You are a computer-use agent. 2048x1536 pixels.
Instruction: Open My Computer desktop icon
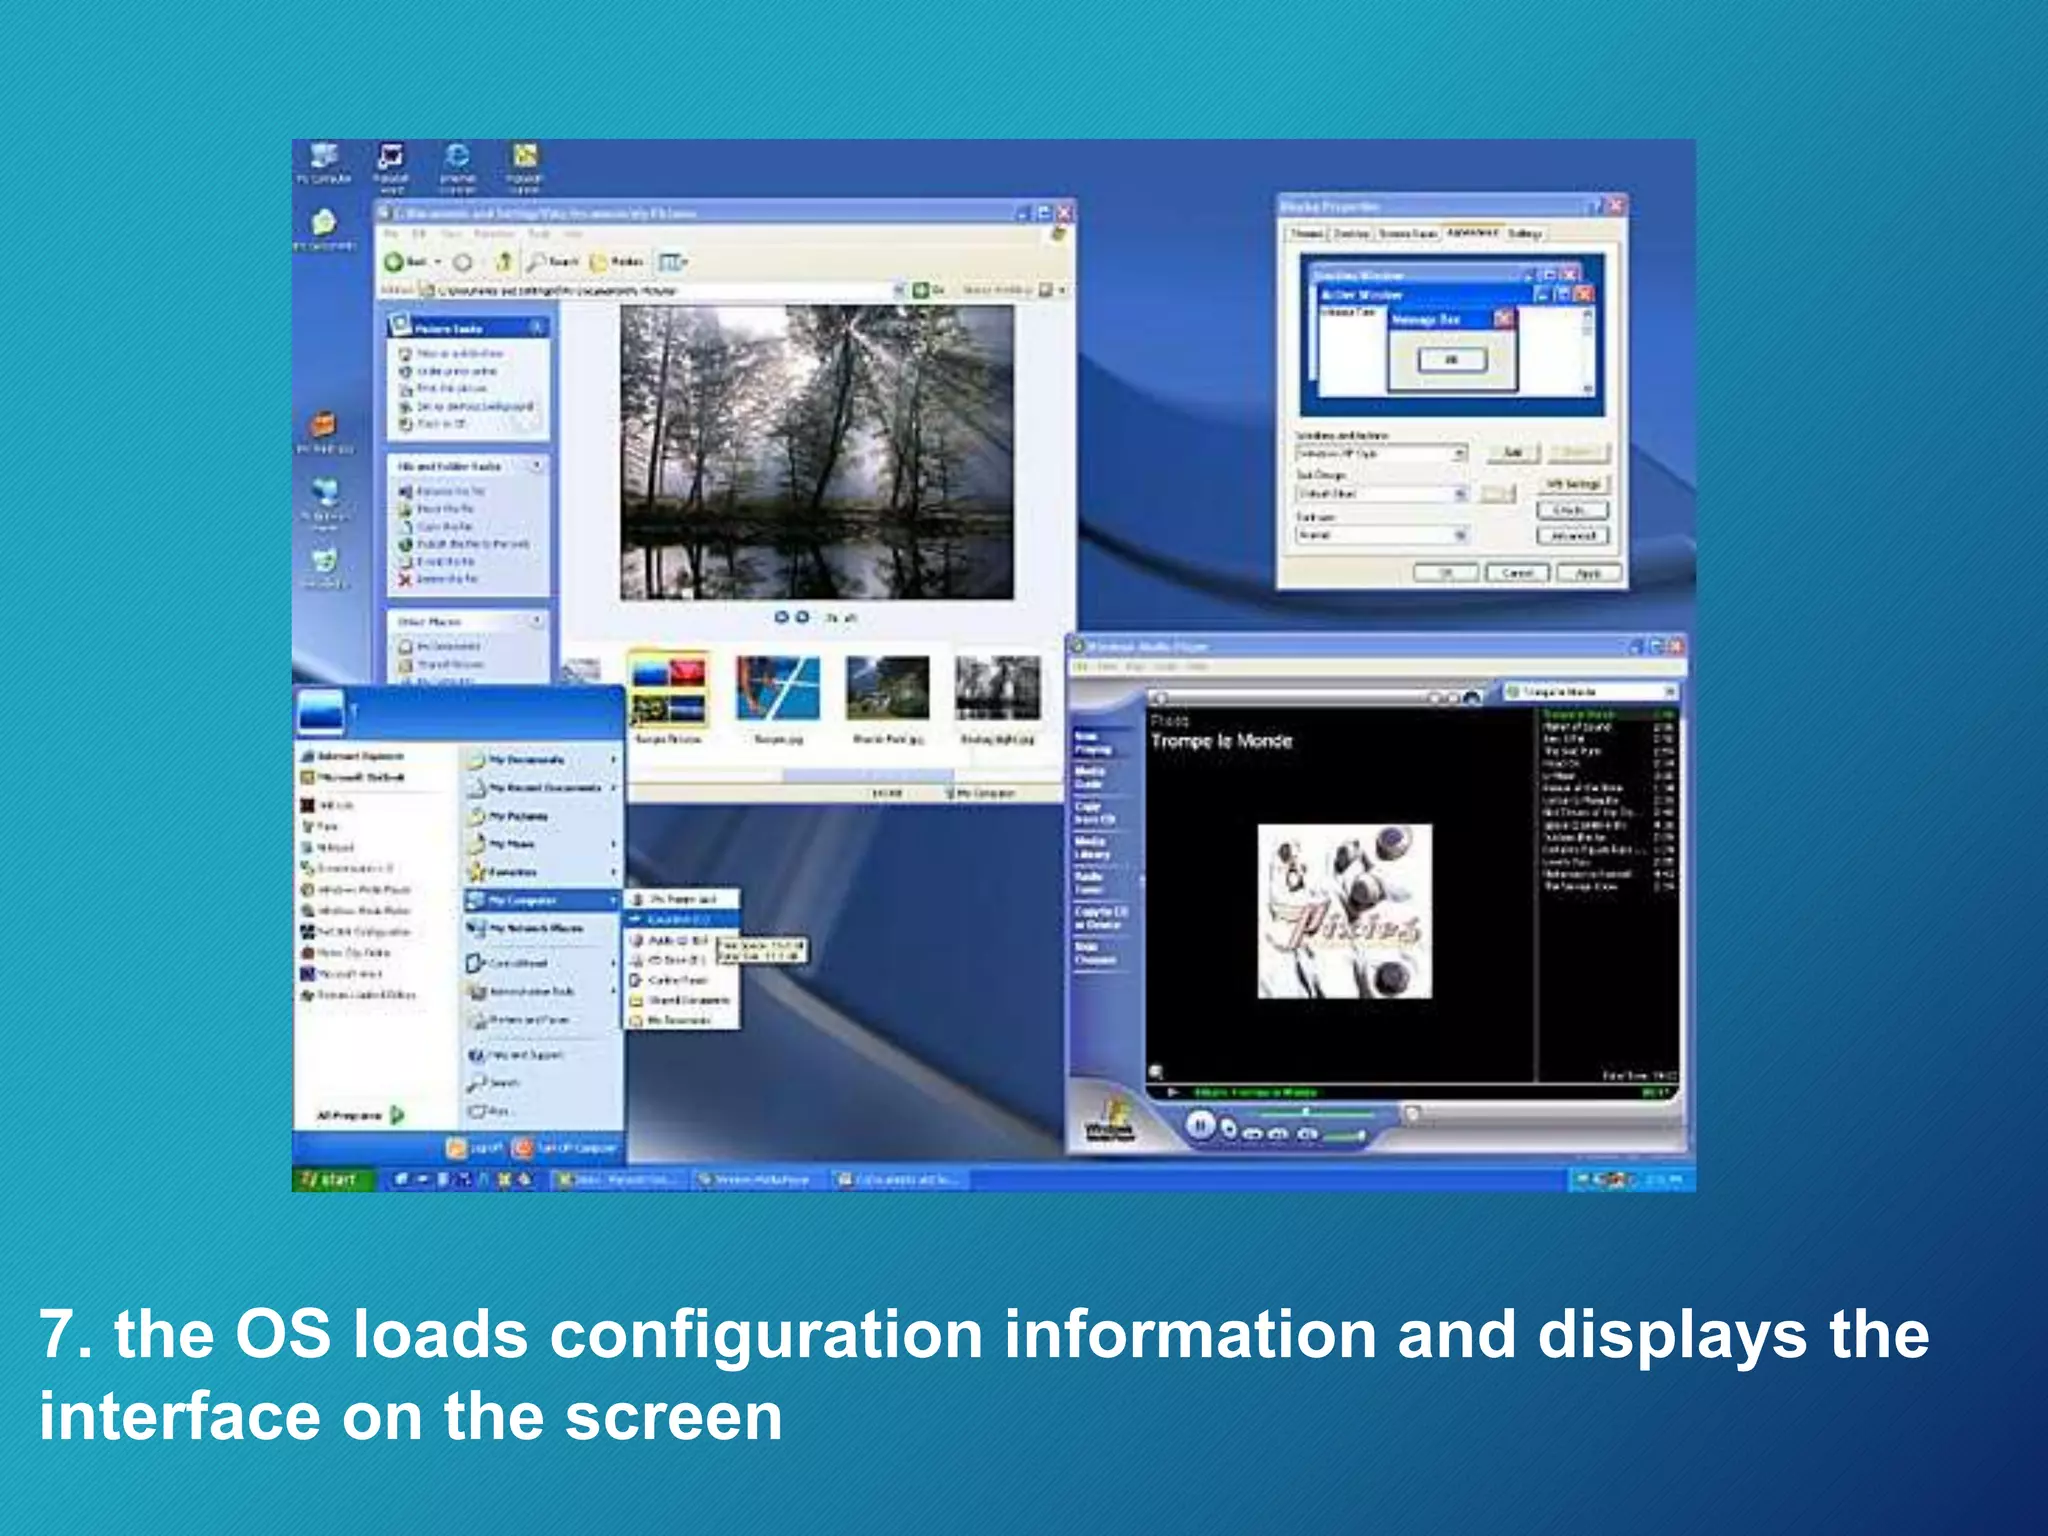(x=324, y=163)
